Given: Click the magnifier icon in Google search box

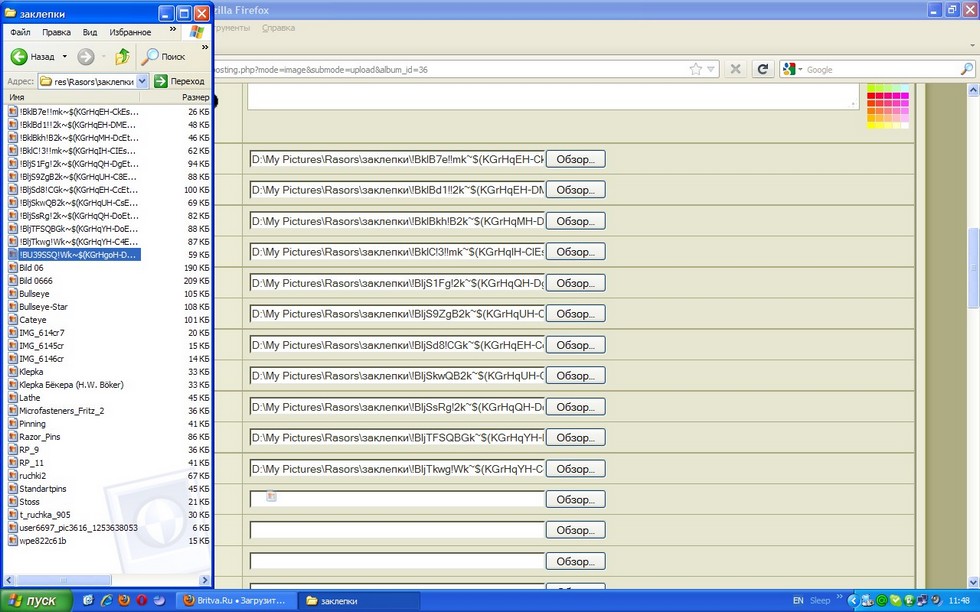Looking at the screenshot, I should (x=966, y=69).
